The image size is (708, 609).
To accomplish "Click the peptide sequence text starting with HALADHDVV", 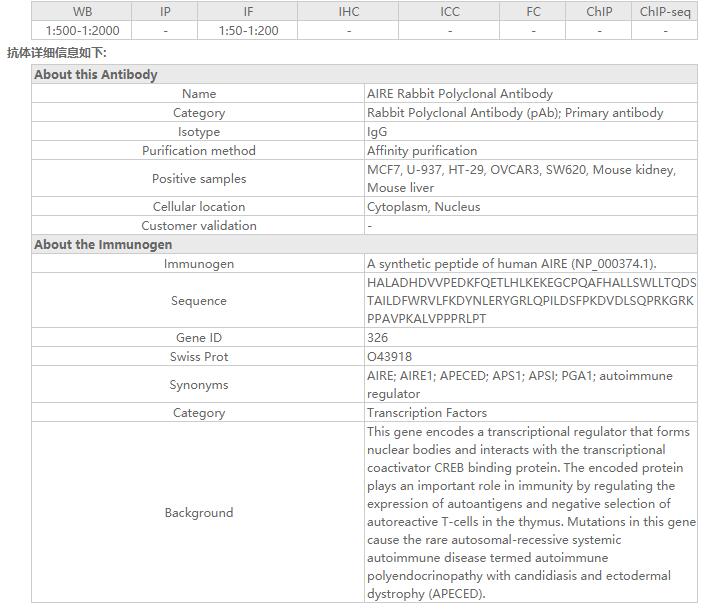I will click(531, 301).
